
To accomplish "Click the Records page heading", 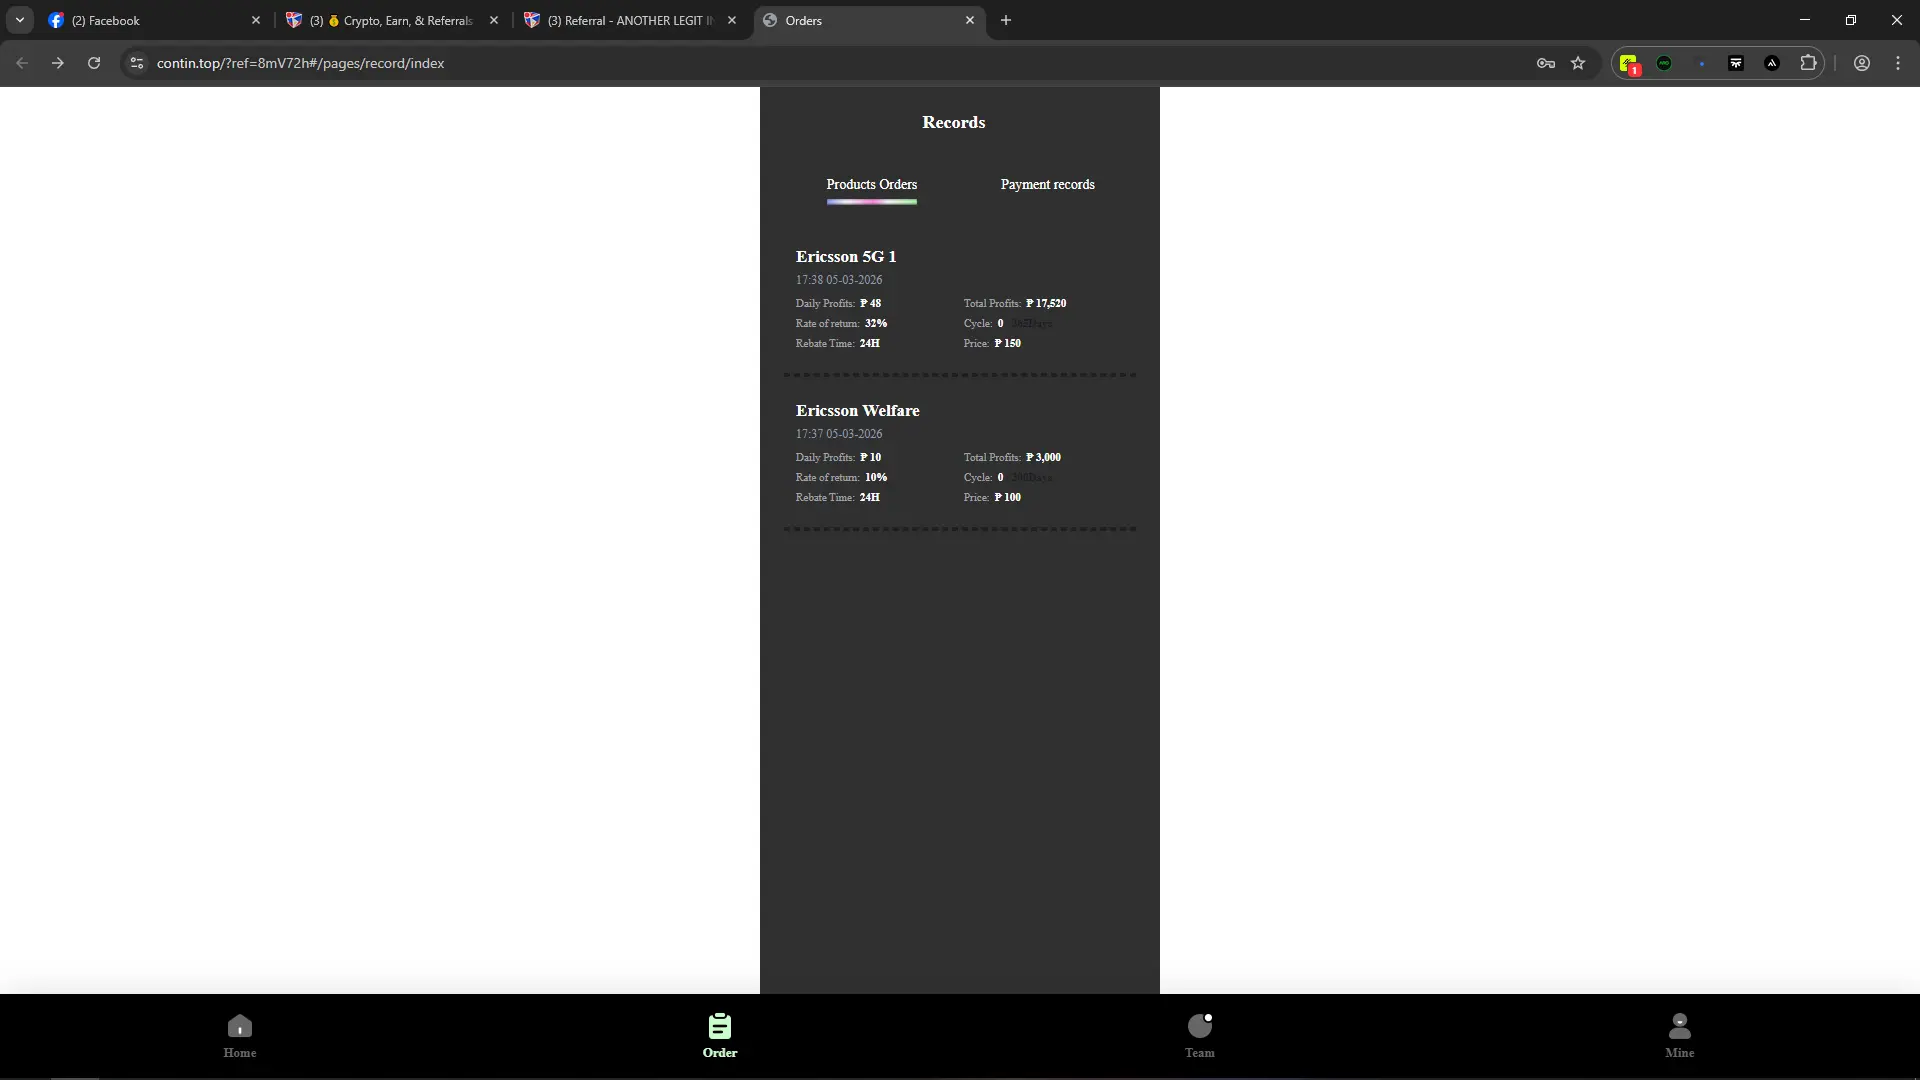I will [x=953, y=122].
